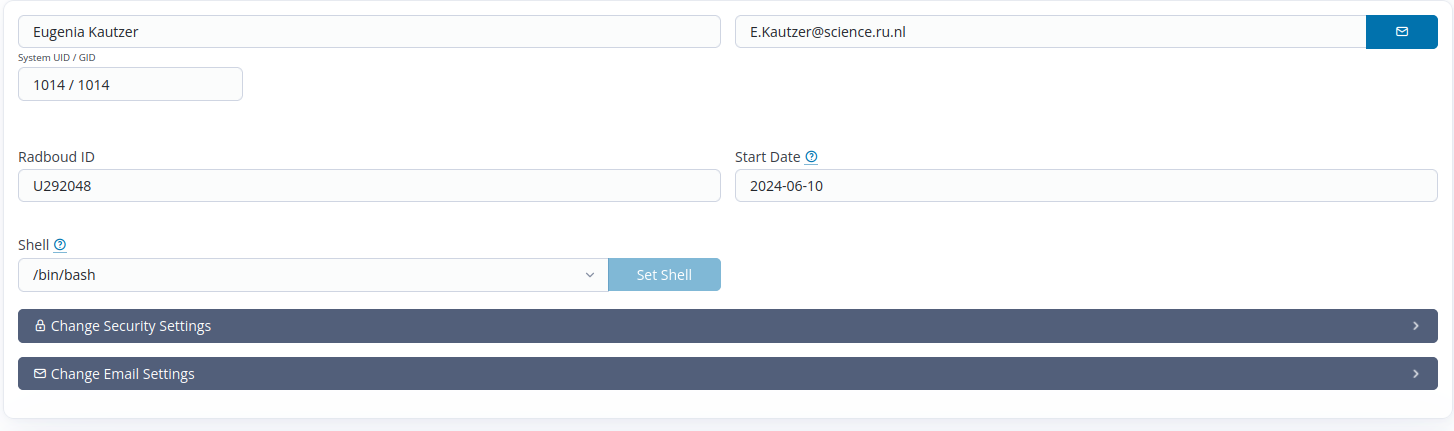Open the Change Security Settings panel title

(131, 326)
